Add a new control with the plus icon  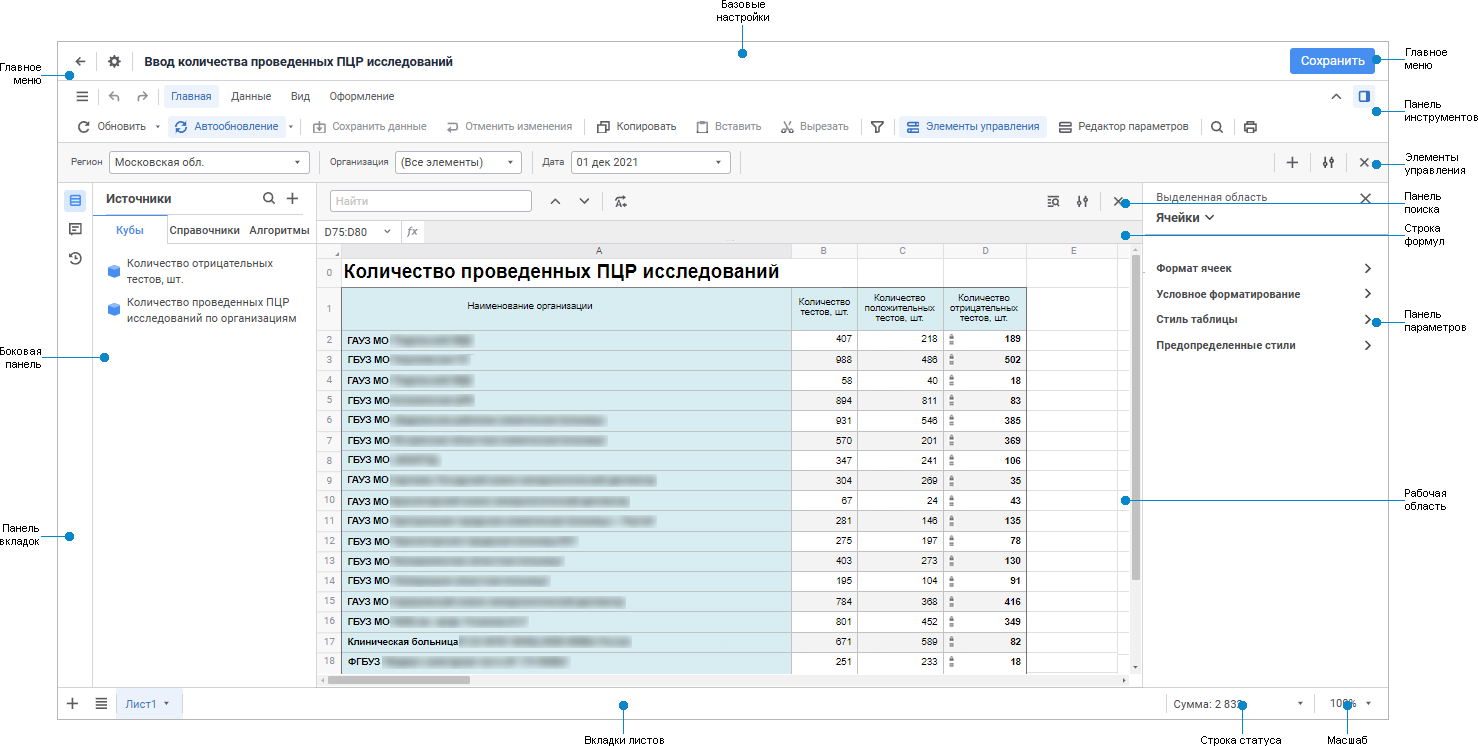pyautogui.click(x=1292, y=162)
